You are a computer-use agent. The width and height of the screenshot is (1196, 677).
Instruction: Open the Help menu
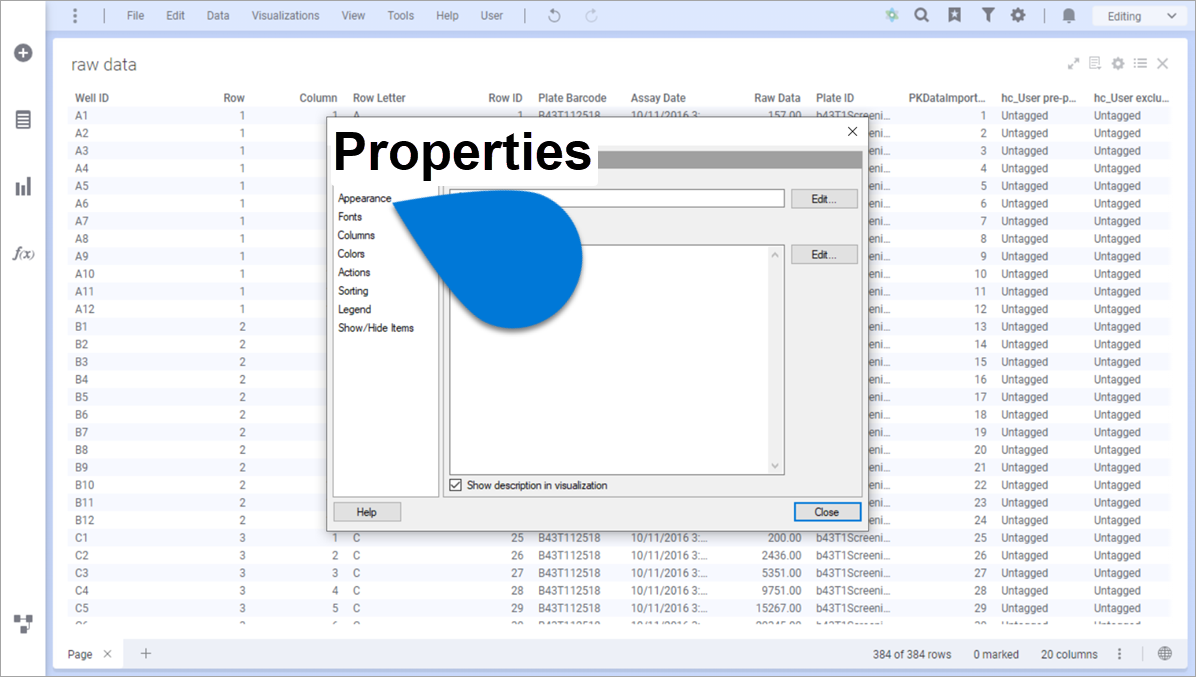(x=447, y=15)
